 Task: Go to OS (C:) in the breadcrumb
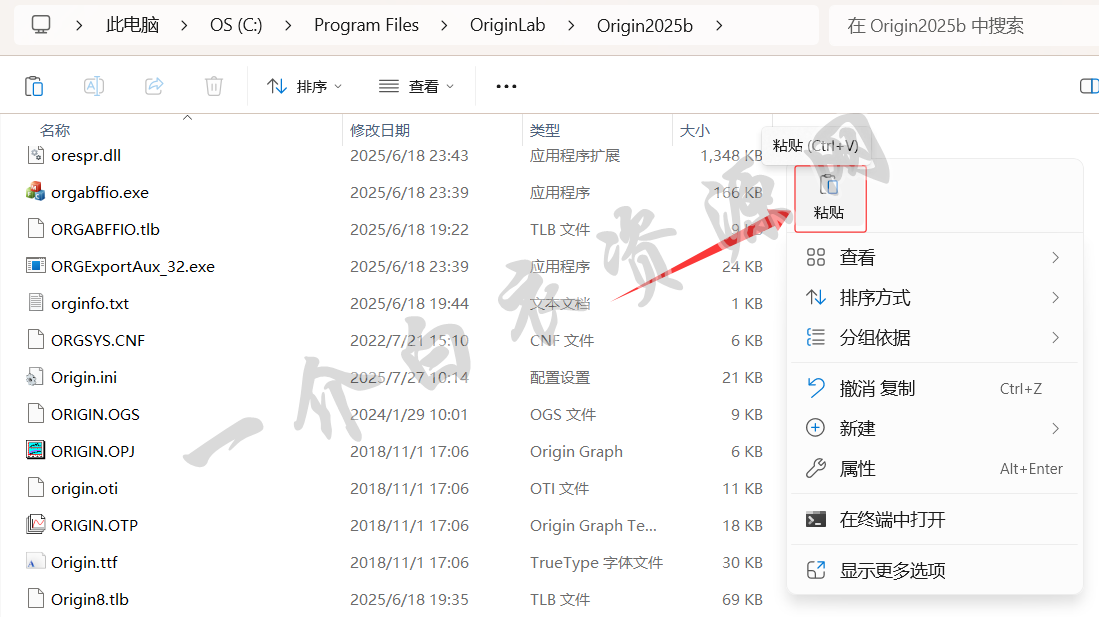[236, 25]
